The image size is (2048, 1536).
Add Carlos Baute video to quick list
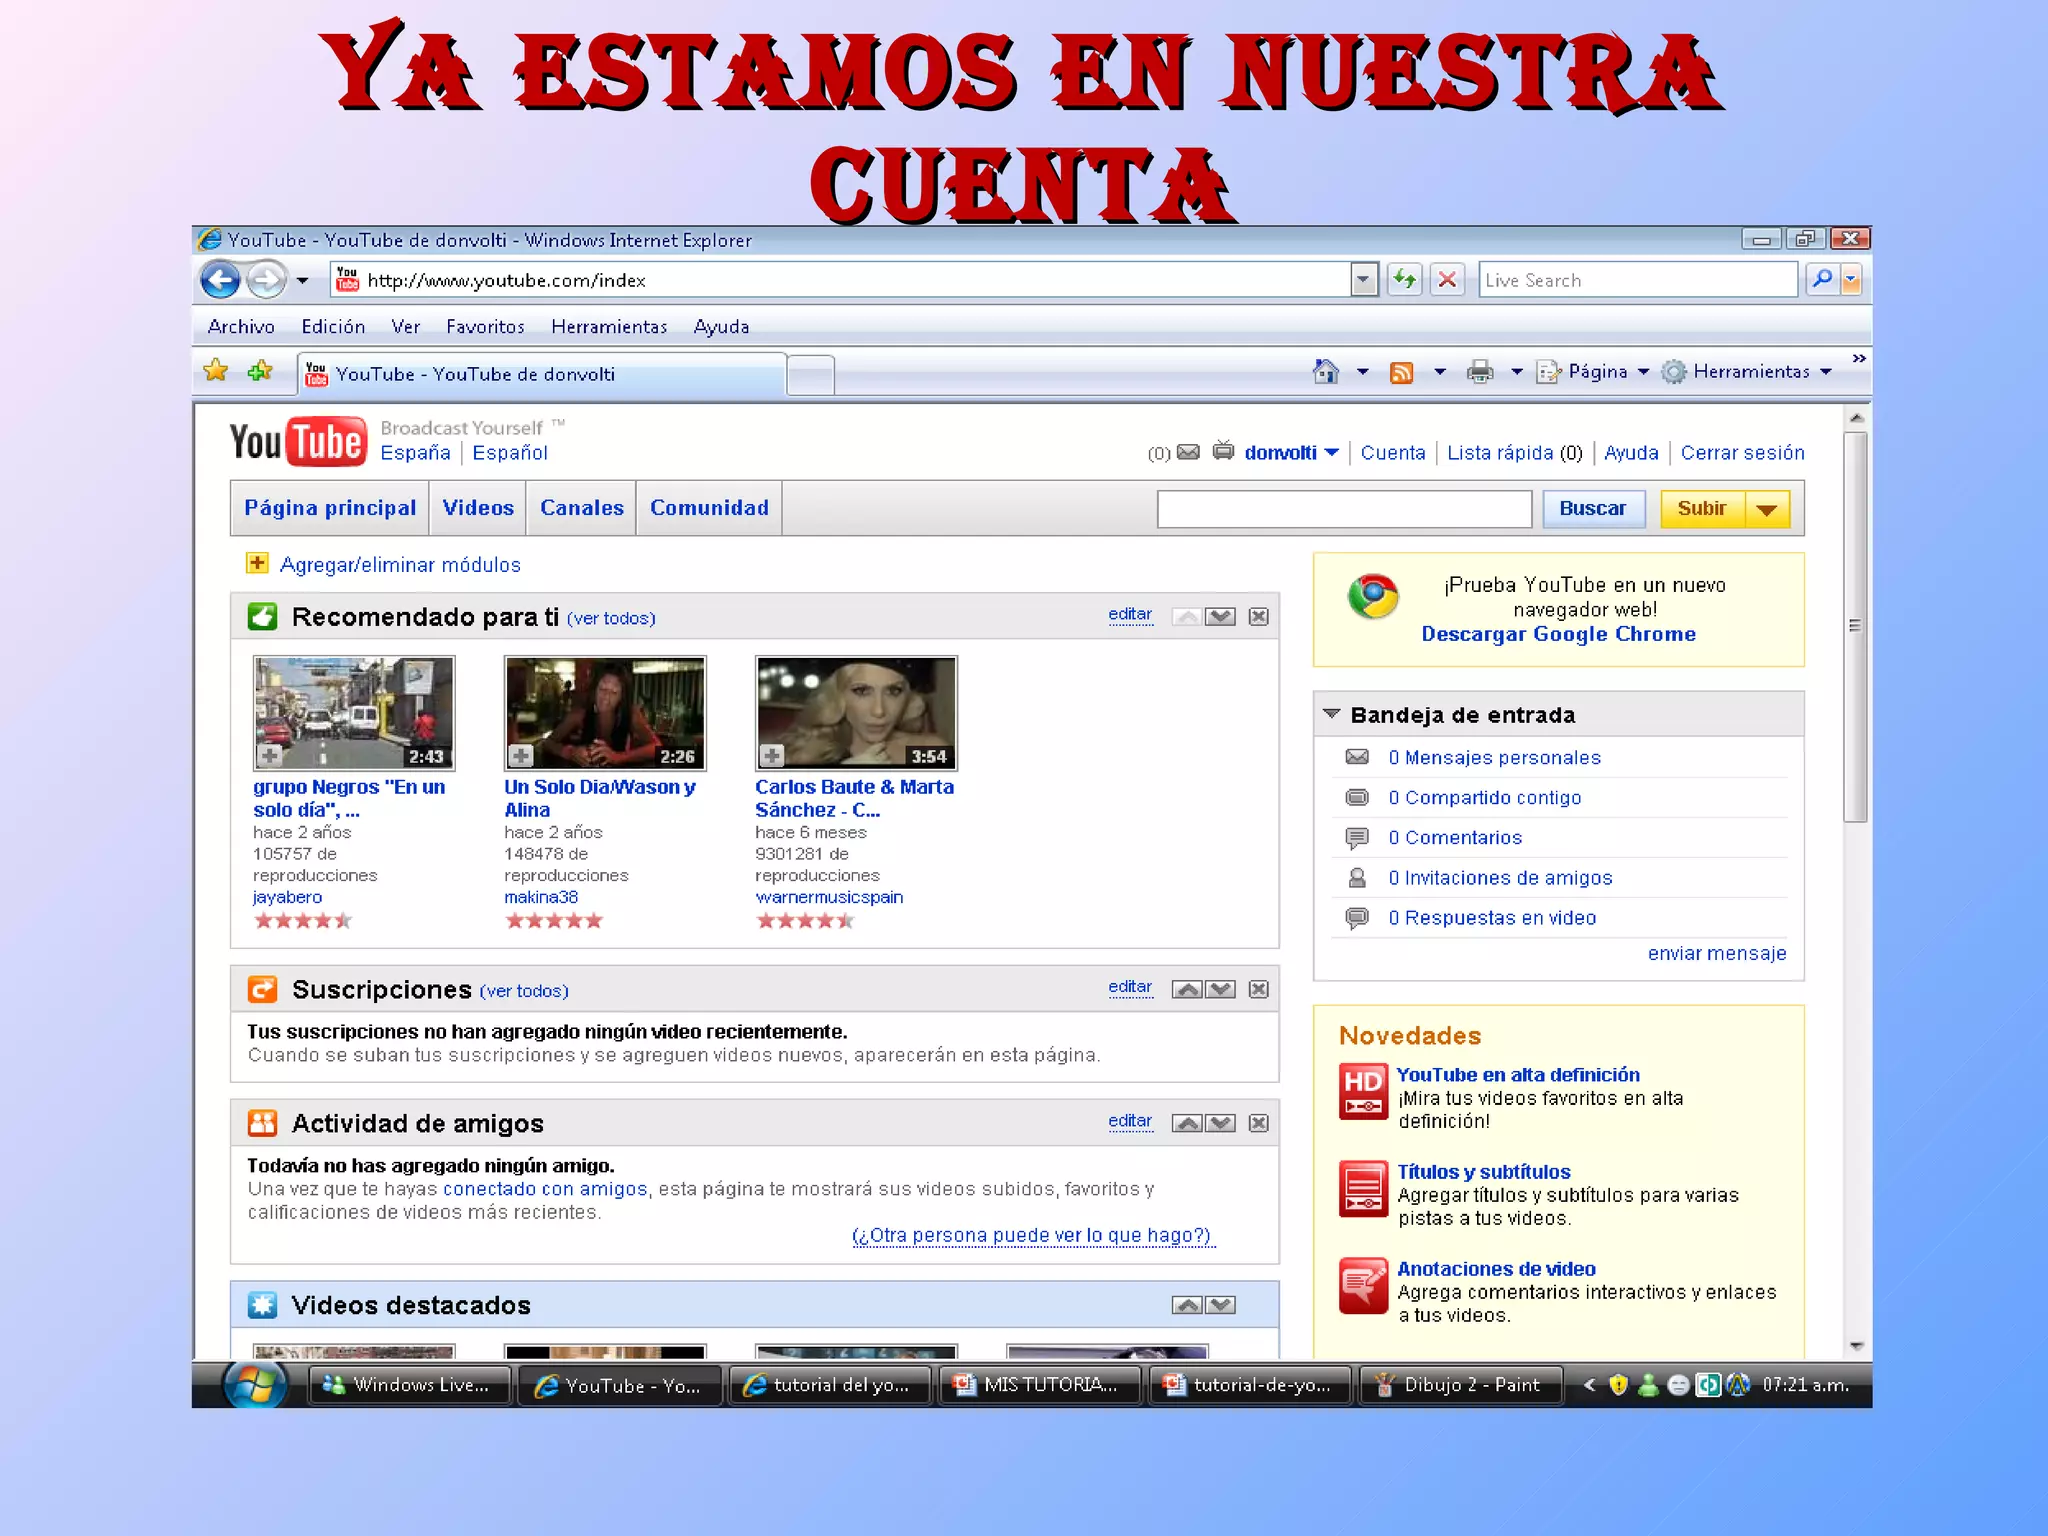[x=771, y=756]
